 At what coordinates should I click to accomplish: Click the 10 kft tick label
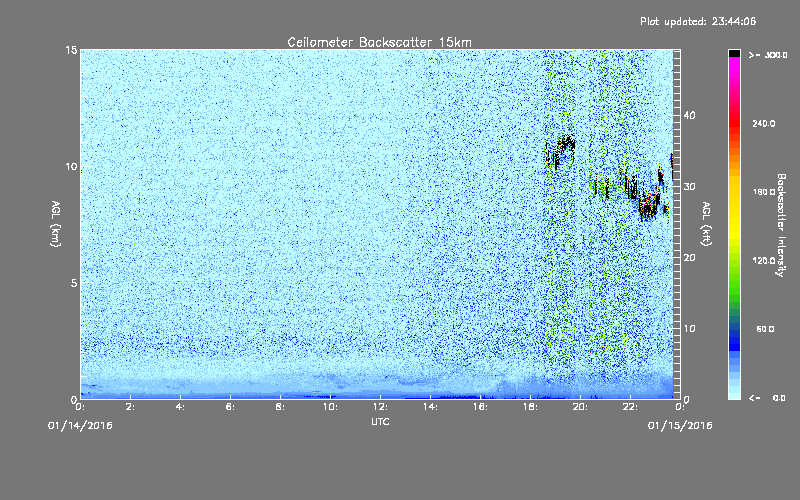(689, 329)
